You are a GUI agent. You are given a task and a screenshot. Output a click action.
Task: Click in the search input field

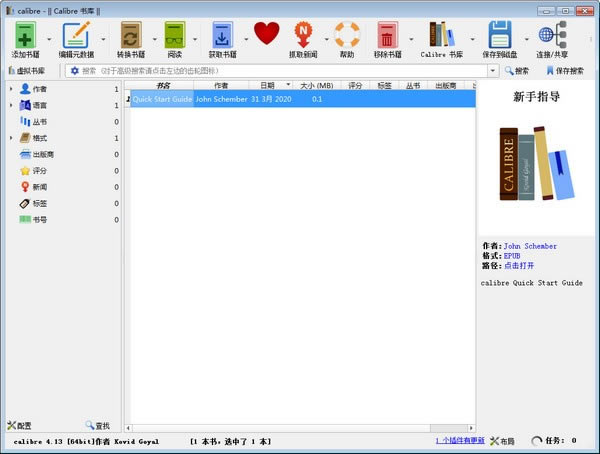[280, 71]
